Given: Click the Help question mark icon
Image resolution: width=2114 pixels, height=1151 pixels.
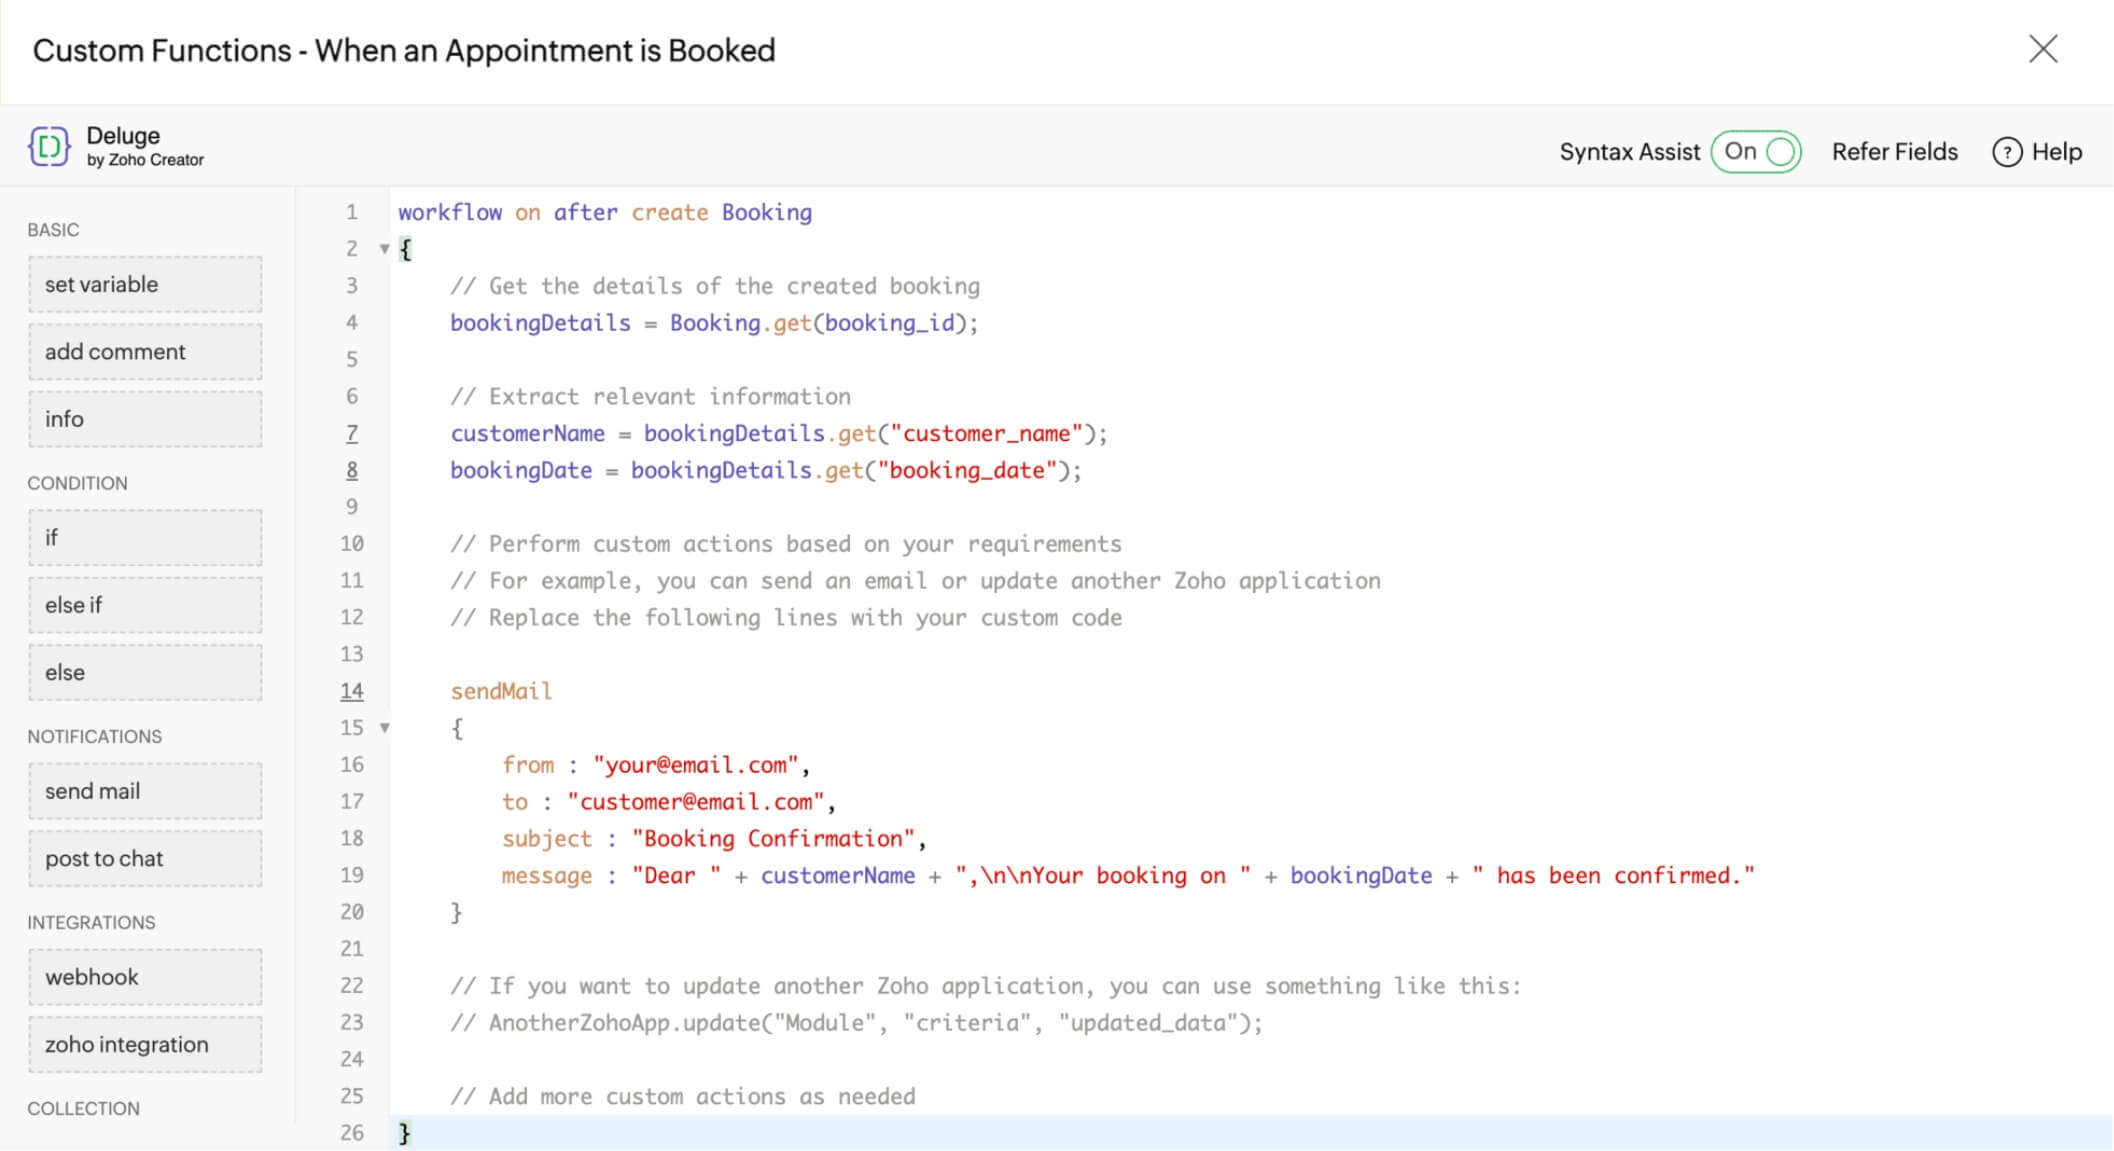Looking at the screenshot, I should 2006,152.
